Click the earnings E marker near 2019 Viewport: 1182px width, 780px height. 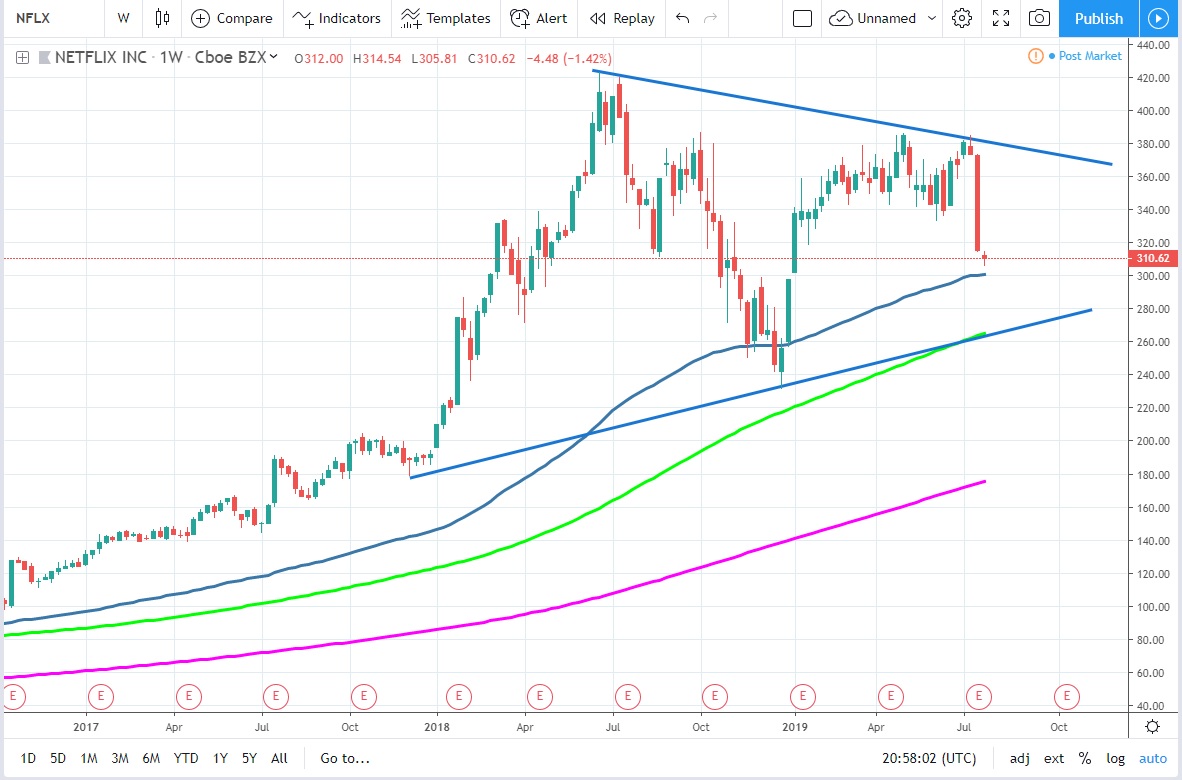[x=803, y=696]
